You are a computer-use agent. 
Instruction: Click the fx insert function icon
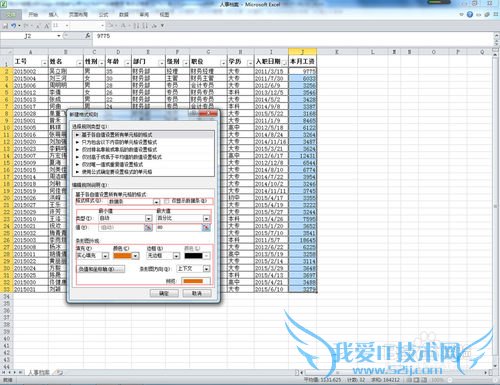coord(88,36)
